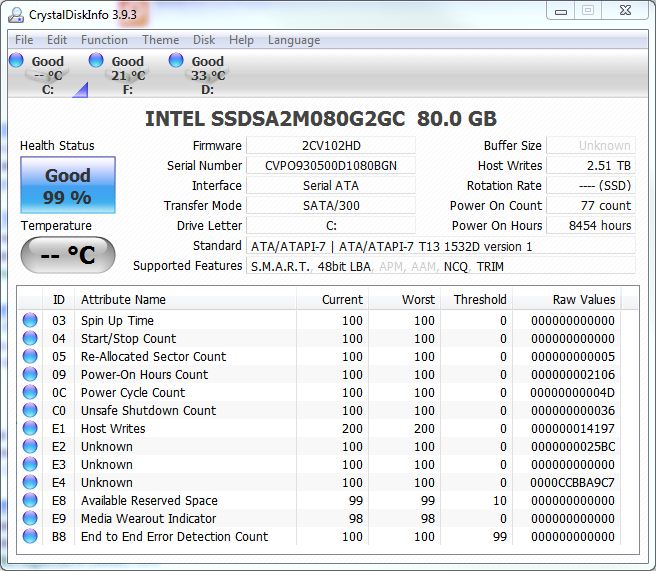Click the Standard field ATA/ATAPI-7
The image size is (656, 571).
(x=441, y=246)
